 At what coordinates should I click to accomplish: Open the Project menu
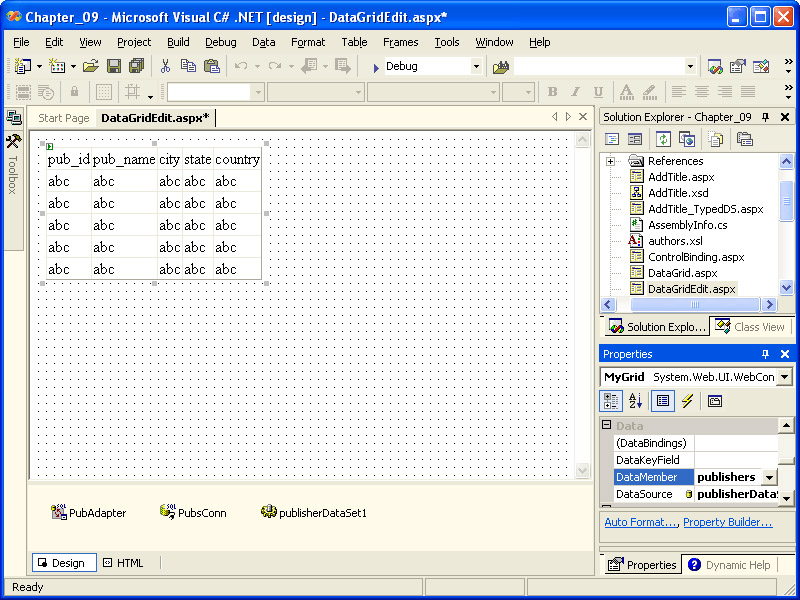tap(134, 42)
